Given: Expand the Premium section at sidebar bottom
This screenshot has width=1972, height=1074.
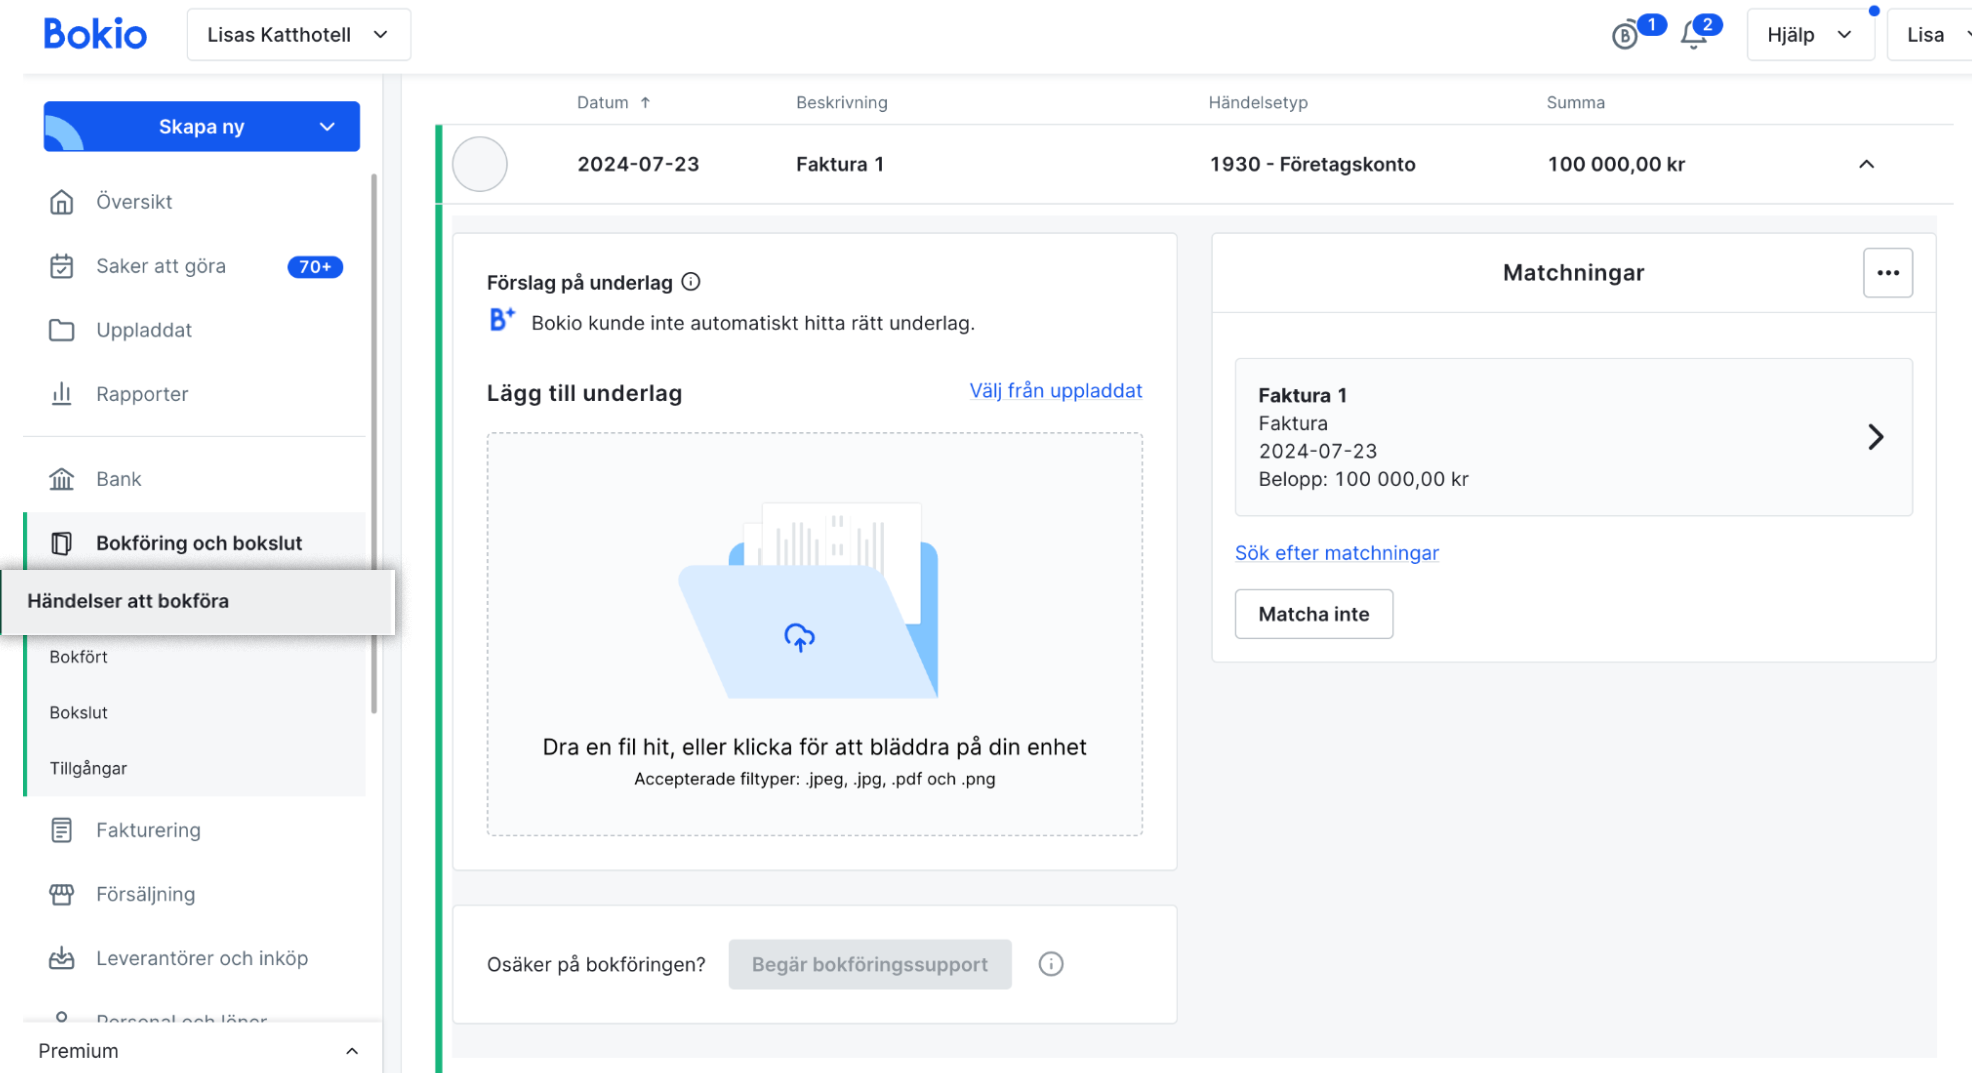Looking at the screenshot, I should pos(351,1051).
